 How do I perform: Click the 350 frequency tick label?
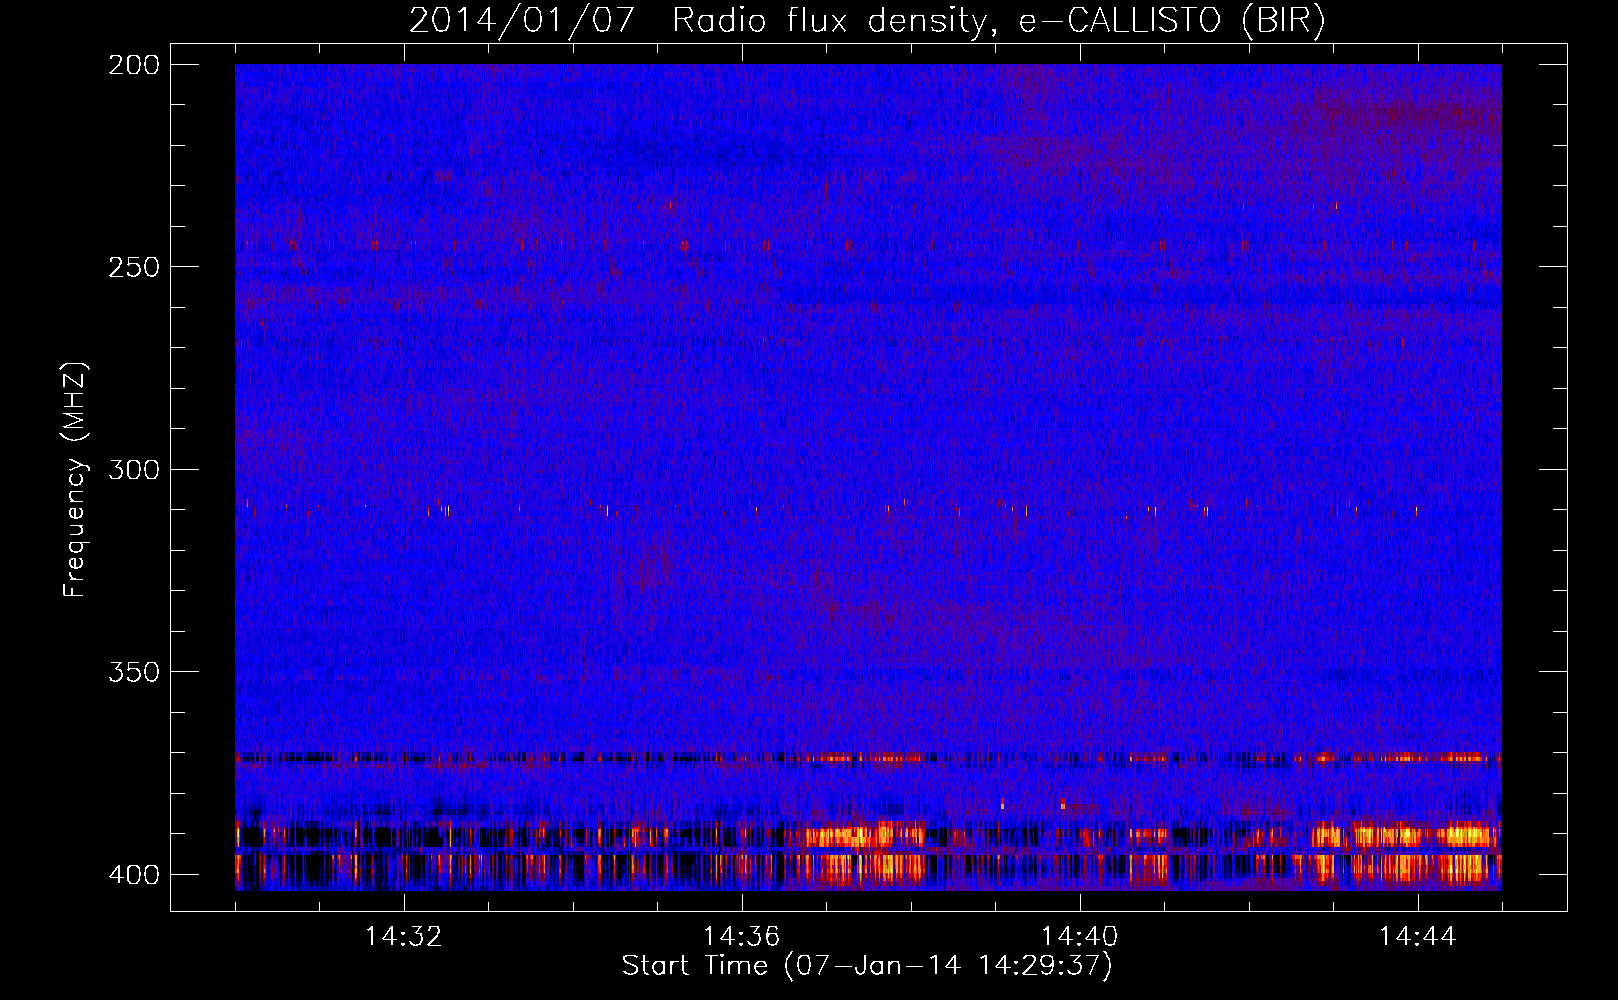133,672
